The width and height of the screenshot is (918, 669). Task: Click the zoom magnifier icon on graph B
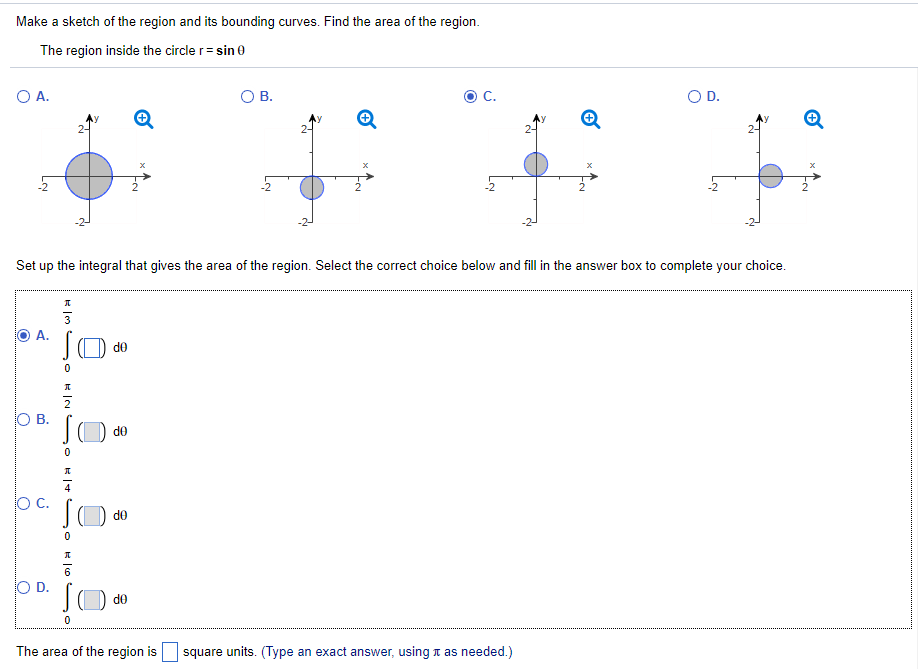click(366, 117)
